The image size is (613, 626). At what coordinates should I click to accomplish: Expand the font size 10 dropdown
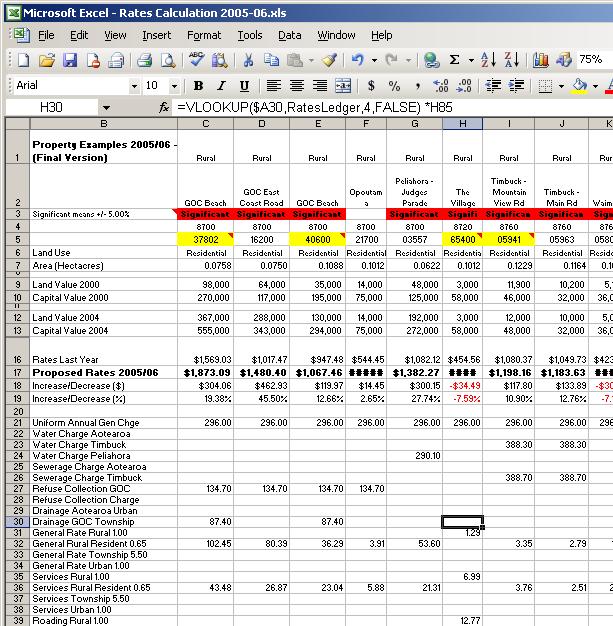[x=174, y=86]
